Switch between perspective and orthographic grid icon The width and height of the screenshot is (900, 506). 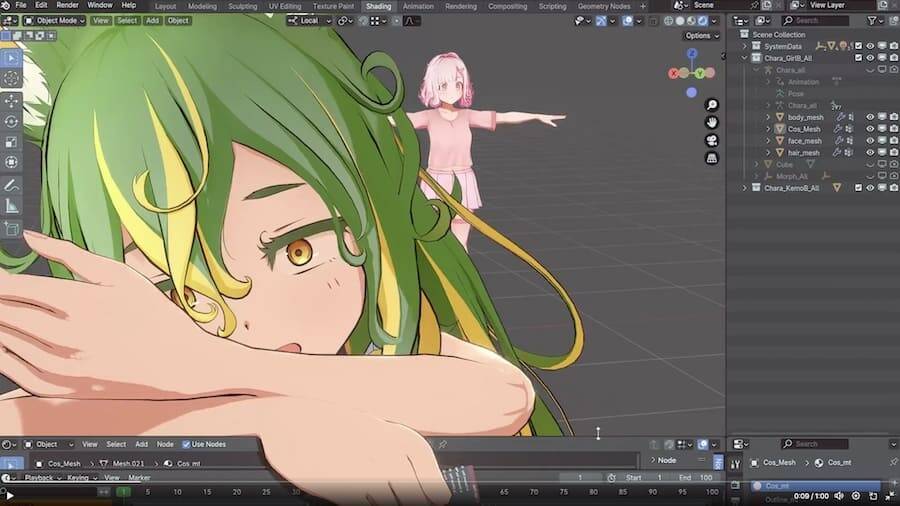[712, 158]
